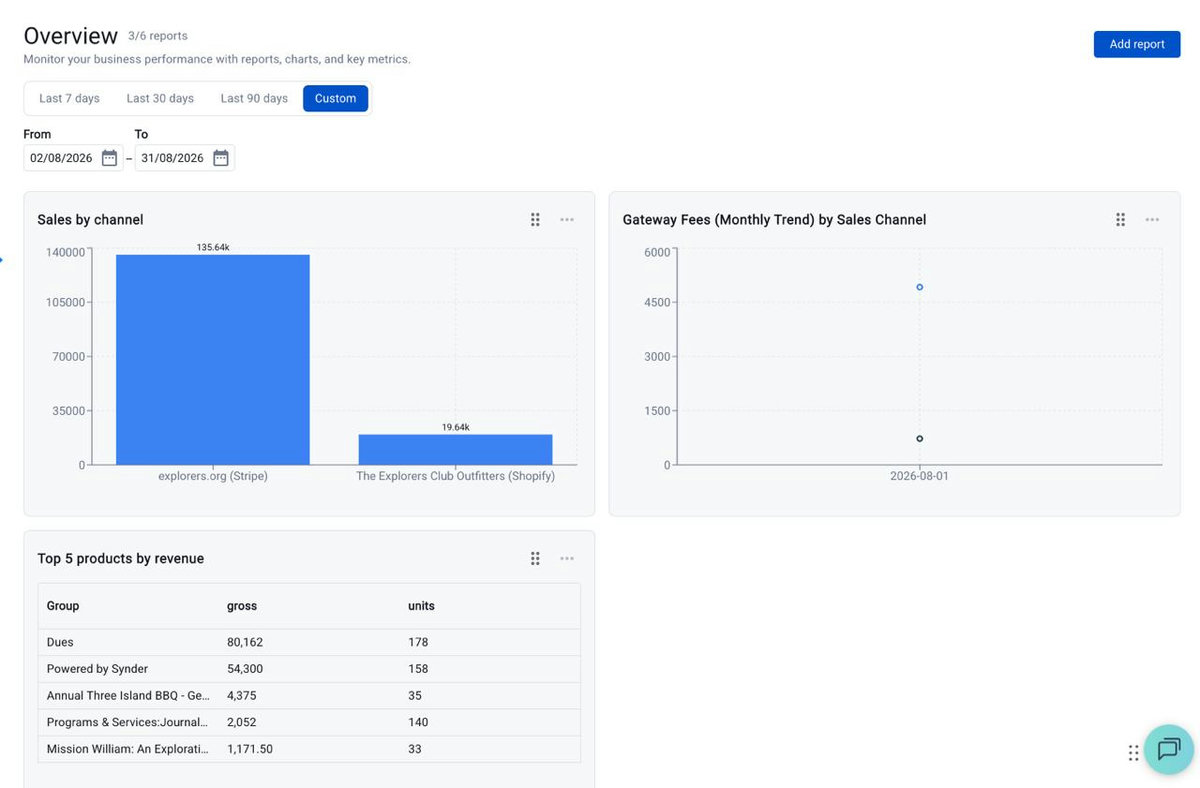Select the Custom date range tab
This screenshot has height=788, width=1200.
(336, 98)
